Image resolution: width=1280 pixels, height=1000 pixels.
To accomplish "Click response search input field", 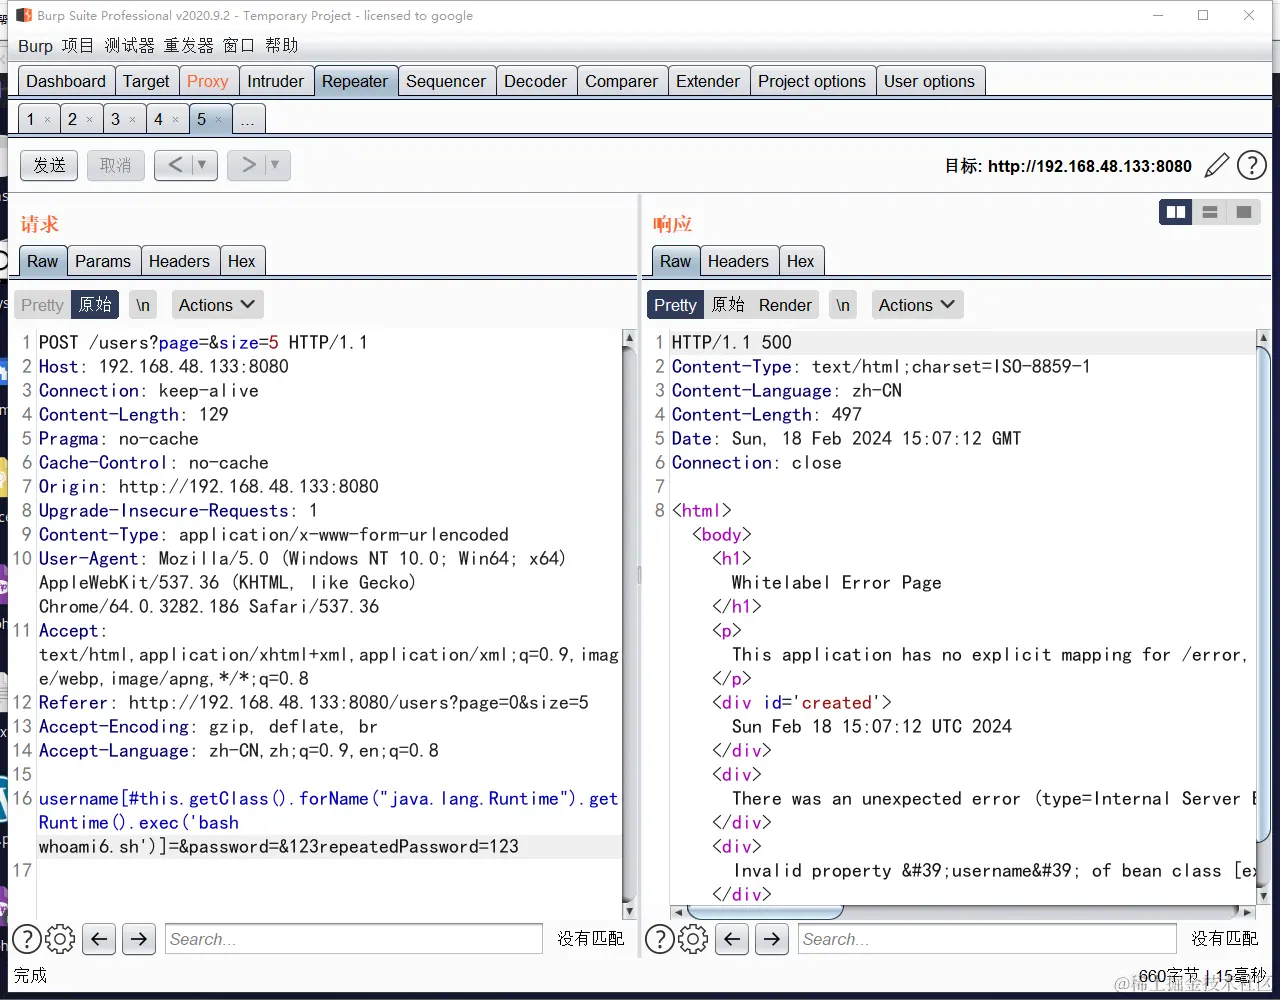I will 987,938.
